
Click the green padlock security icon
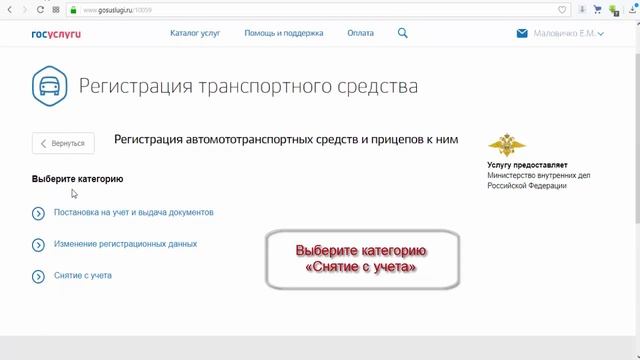click(73, 10)
